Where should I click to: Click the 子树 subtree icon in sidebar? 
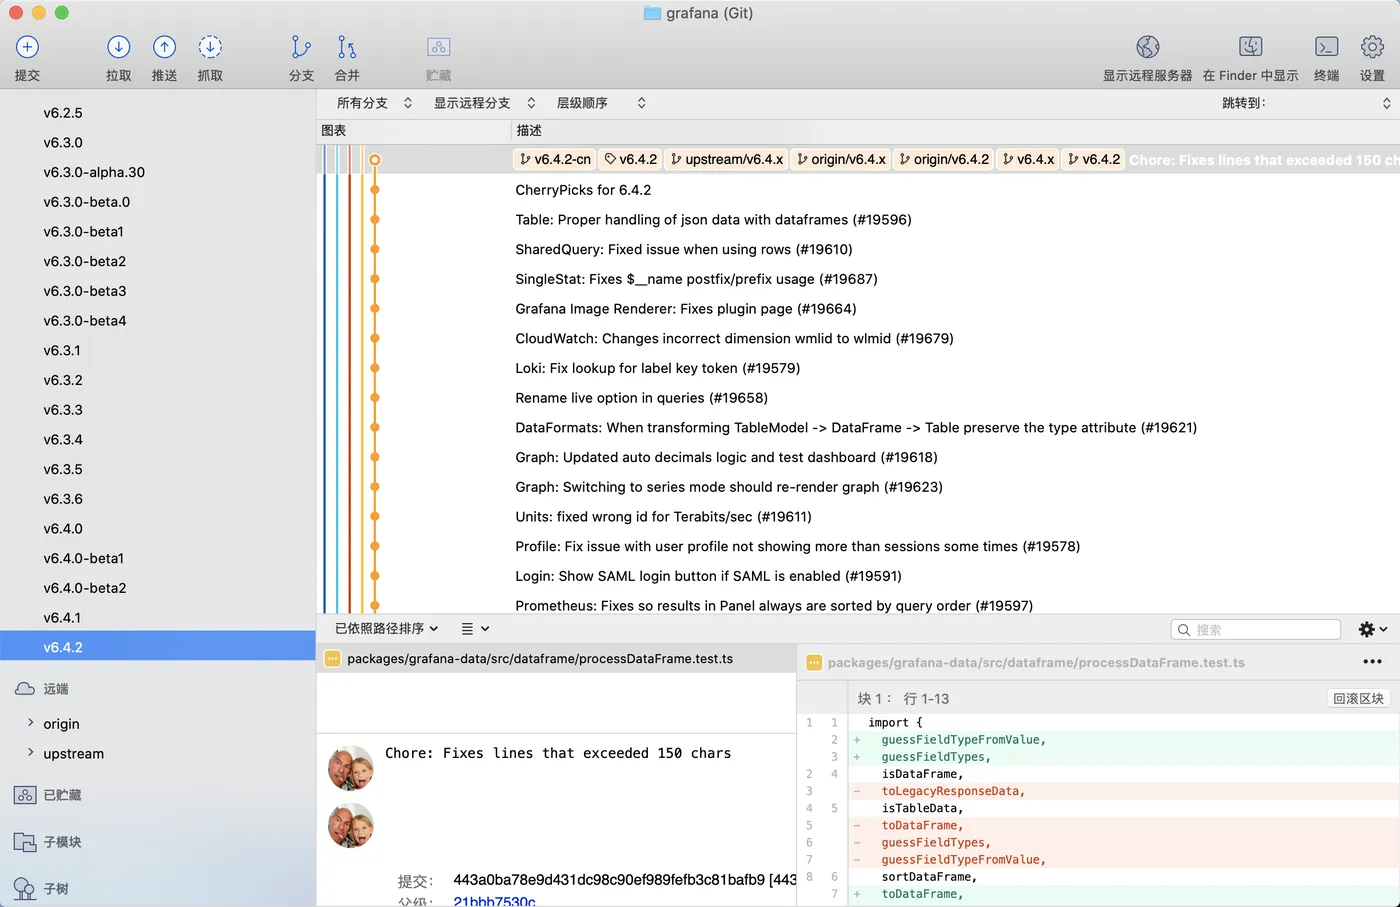coord(25,889)
